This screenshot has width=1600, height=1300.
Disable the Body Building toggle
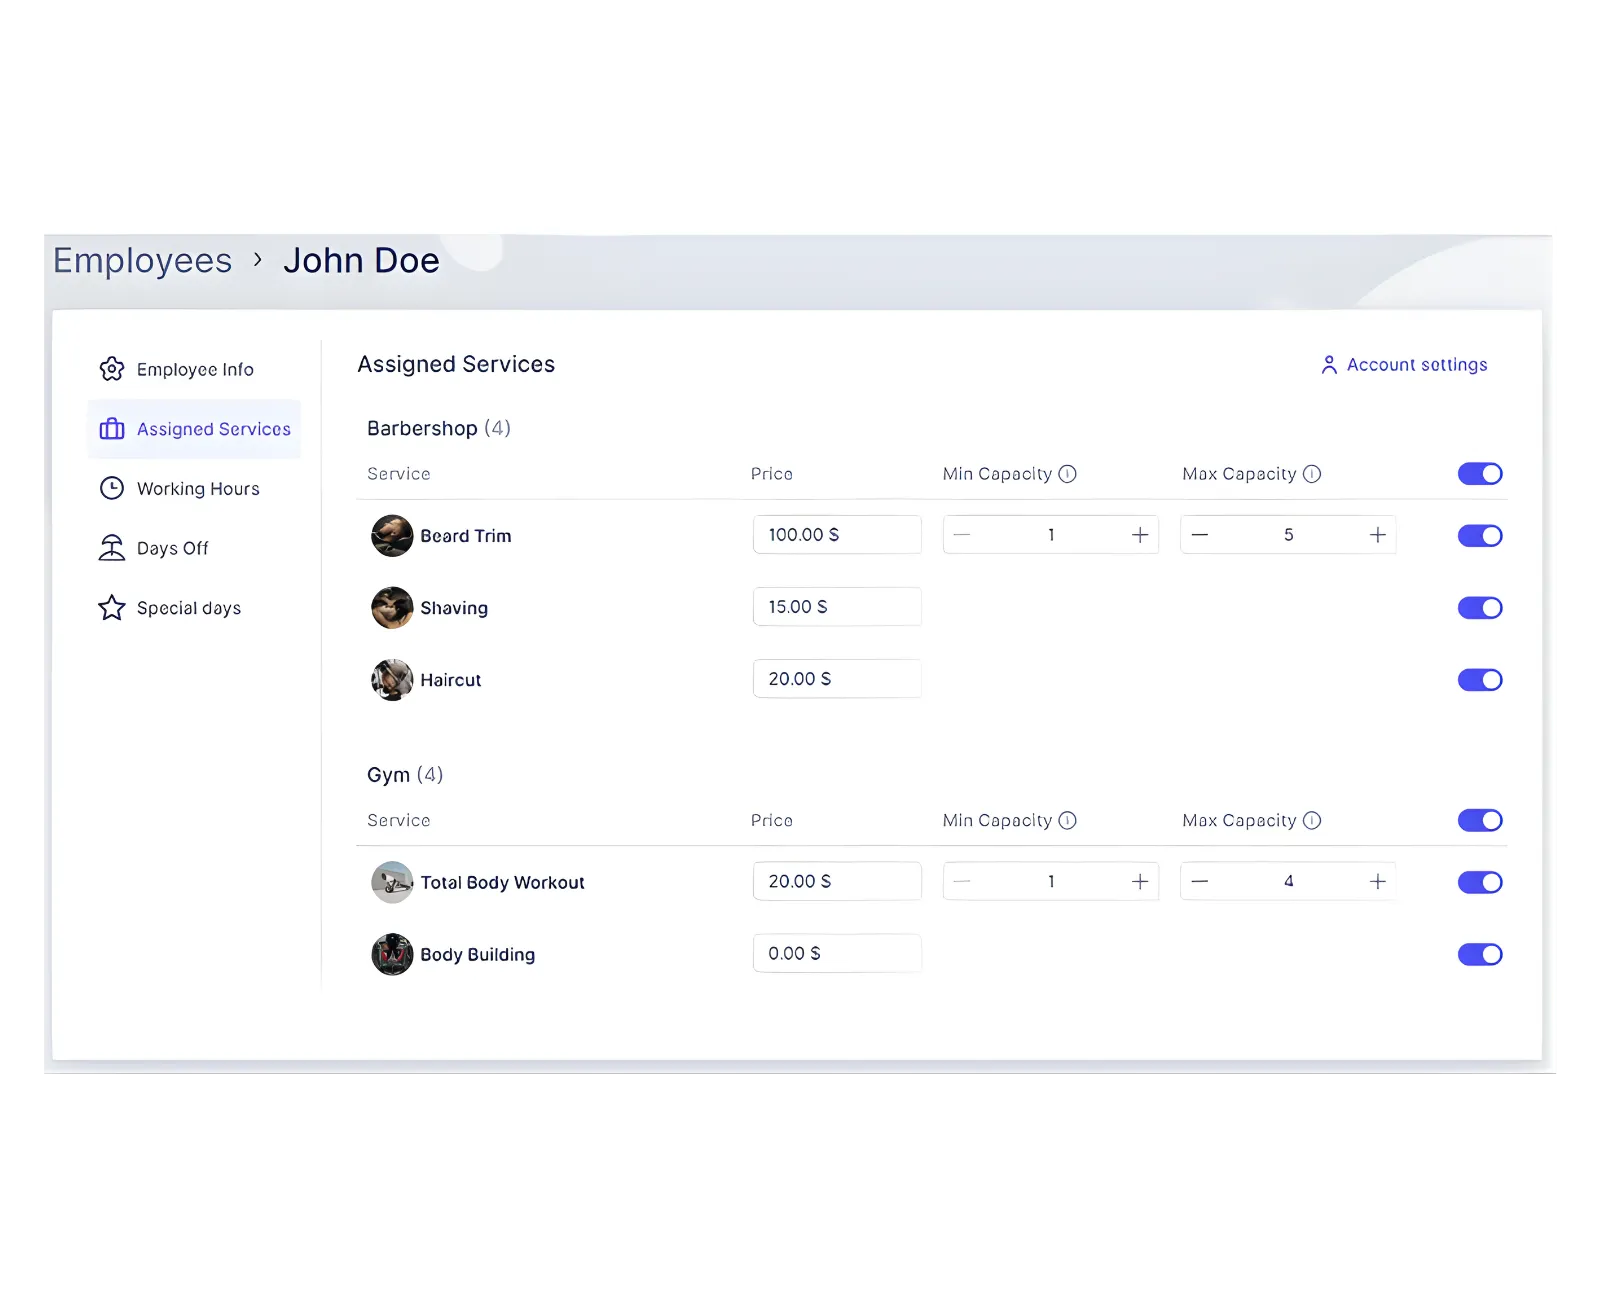[1480, 954]
